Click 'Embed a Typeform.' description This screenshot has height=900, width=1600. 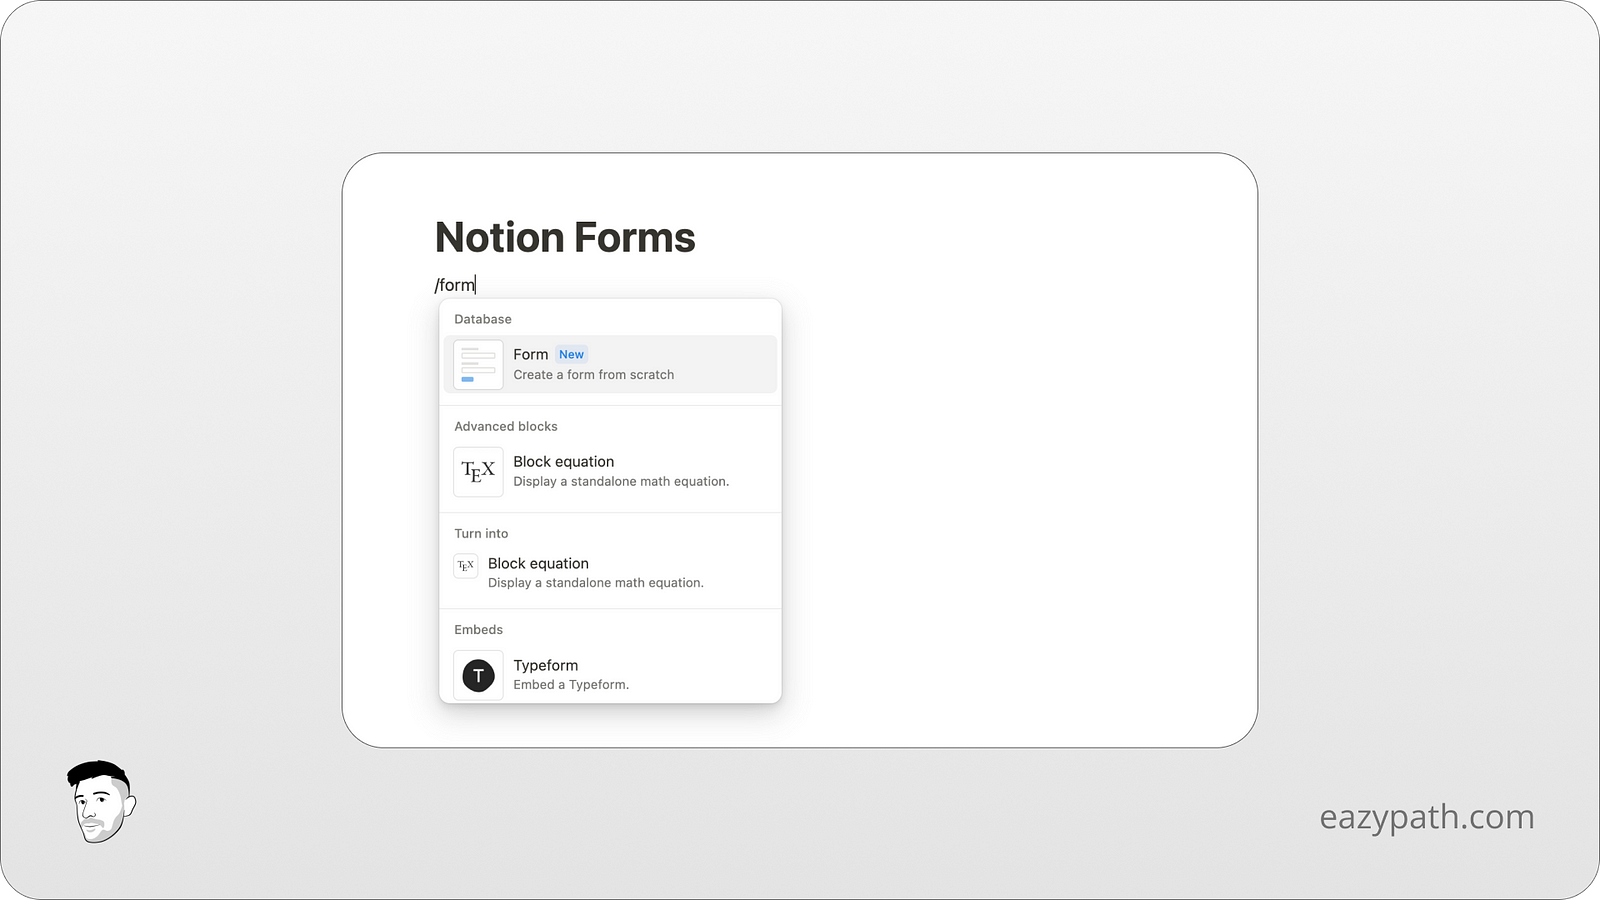pos(571,685)
